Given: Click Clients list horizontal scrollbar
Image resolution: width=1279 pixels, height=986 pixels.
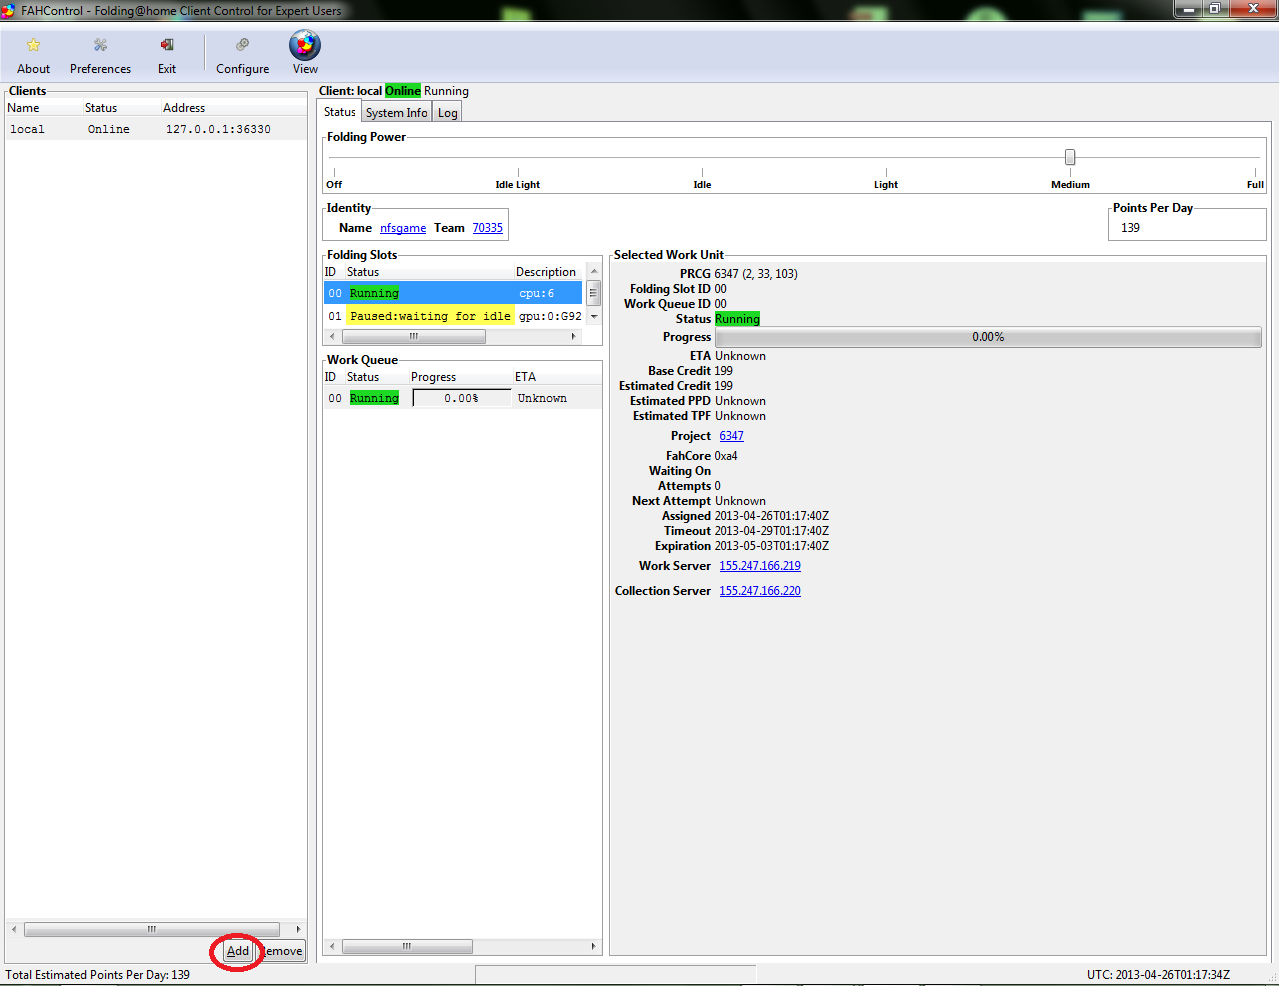Looking at the screenshot, I should [x=152, y=929].
